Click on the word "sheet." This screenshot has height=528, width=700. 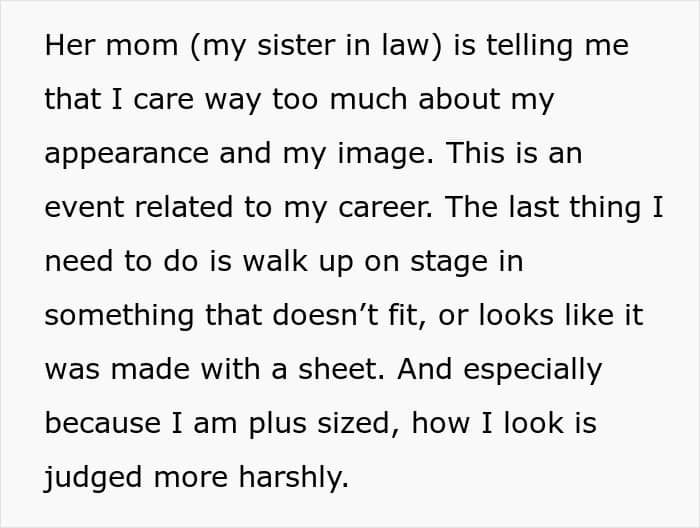[x=341, y=369]
